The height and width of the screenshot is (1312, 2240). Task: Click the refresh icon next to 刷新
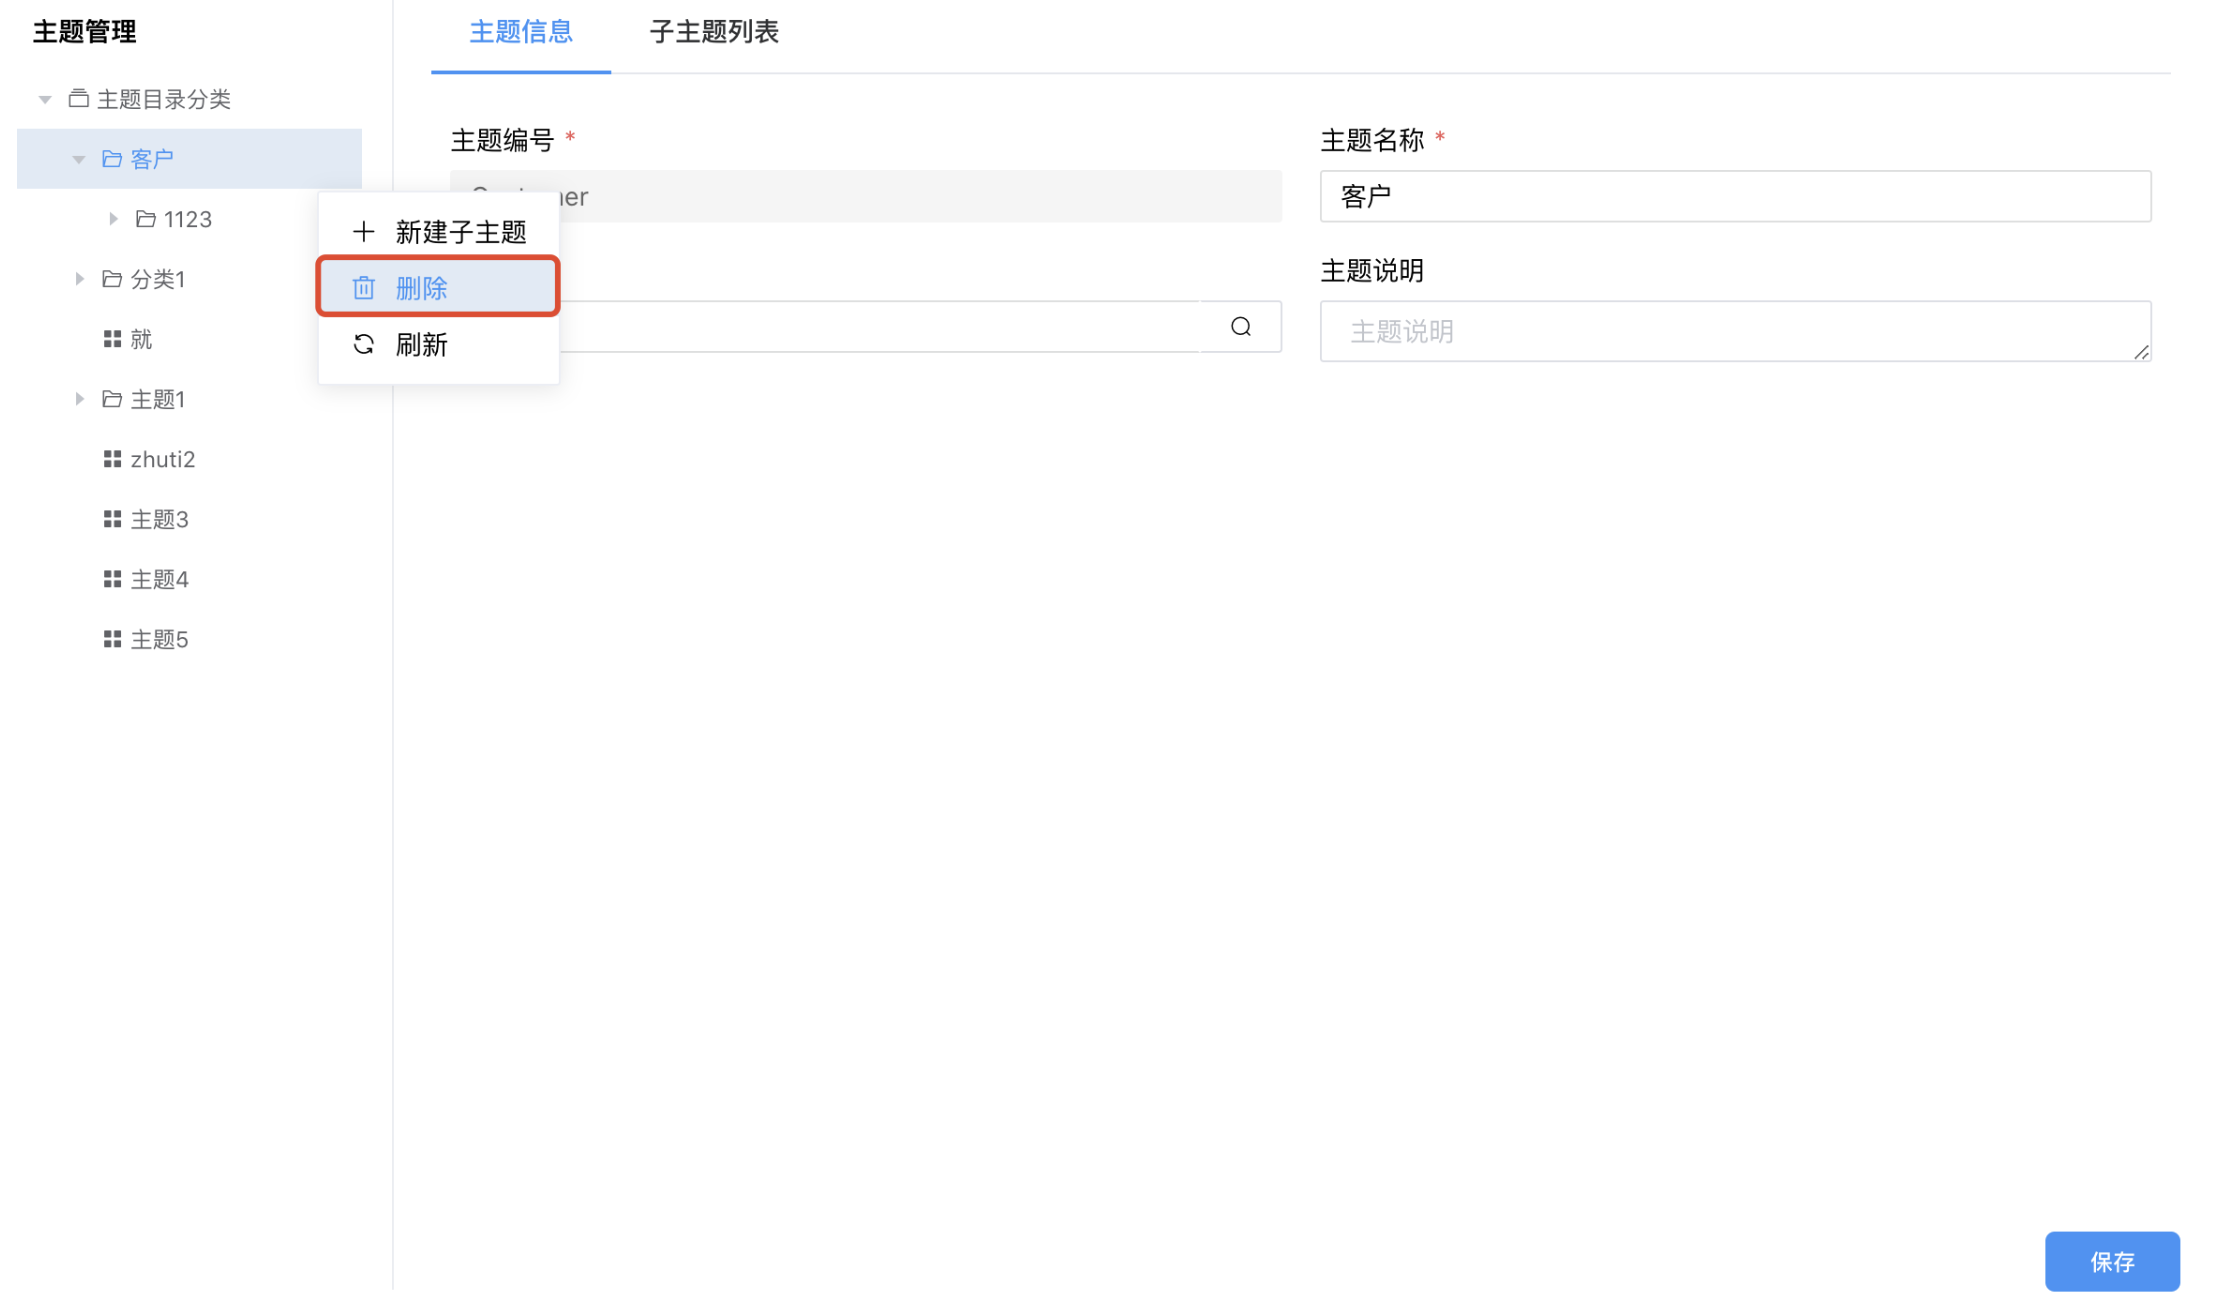[x=363, y=344]
